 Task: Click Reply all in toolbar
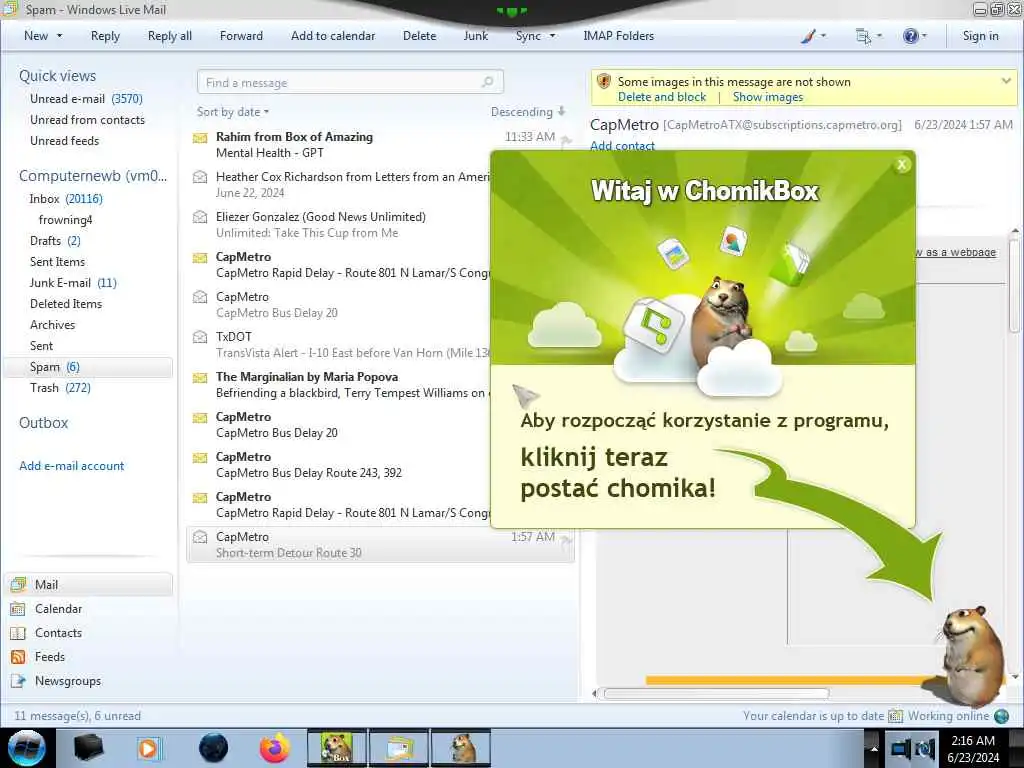pyautogui.click(x=170, y=36)
